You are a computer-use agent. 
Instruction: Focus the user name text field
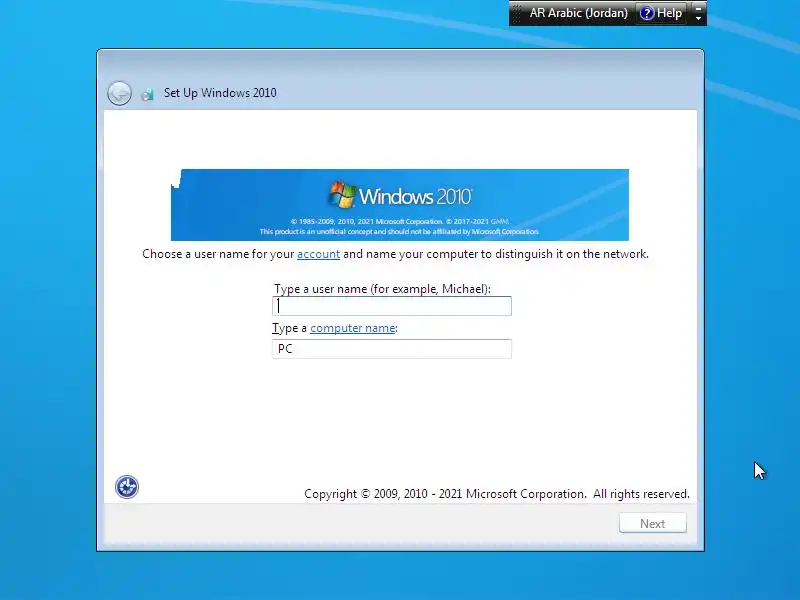pos(392,306)
